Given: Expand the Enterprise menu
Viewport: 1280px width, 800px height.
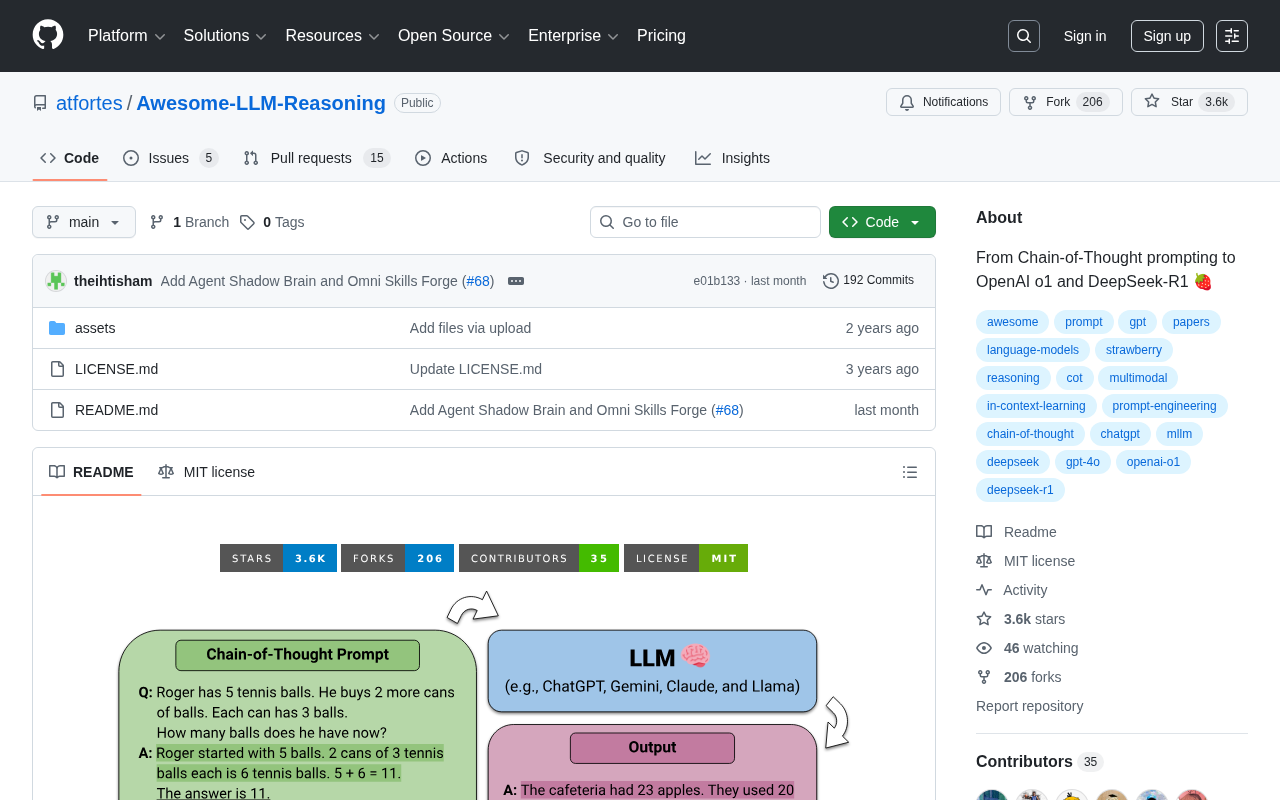Looking at the screenshot, I should click(574, 36).
